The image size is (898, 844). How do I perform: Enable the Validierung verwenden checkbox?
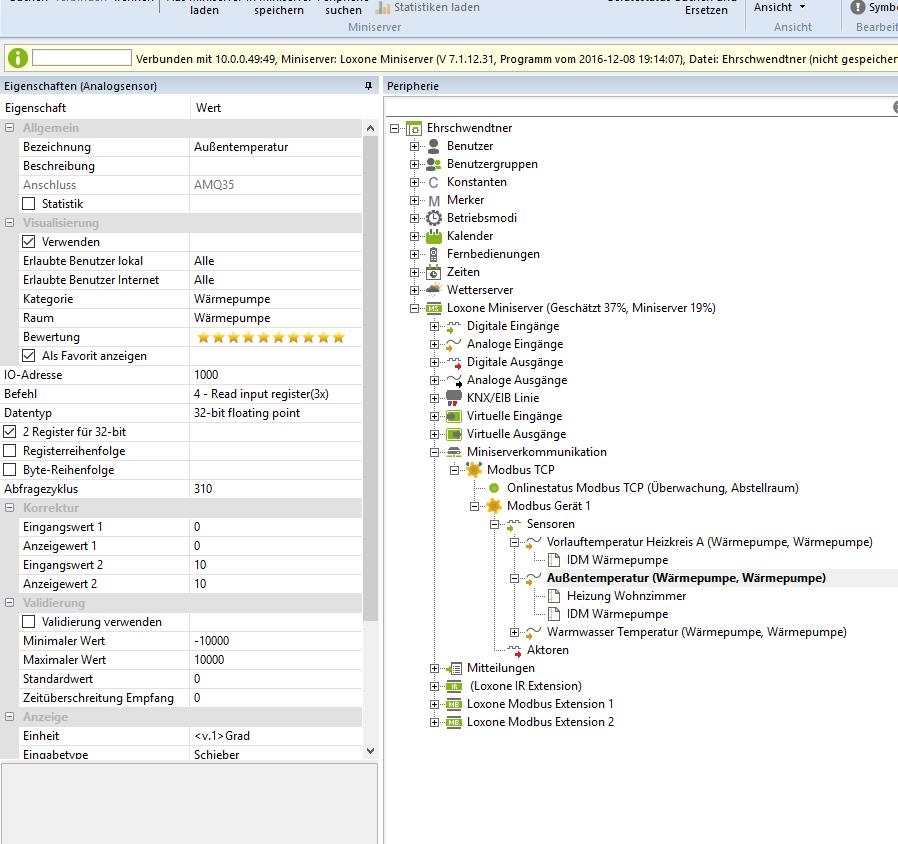click(29, 622)
